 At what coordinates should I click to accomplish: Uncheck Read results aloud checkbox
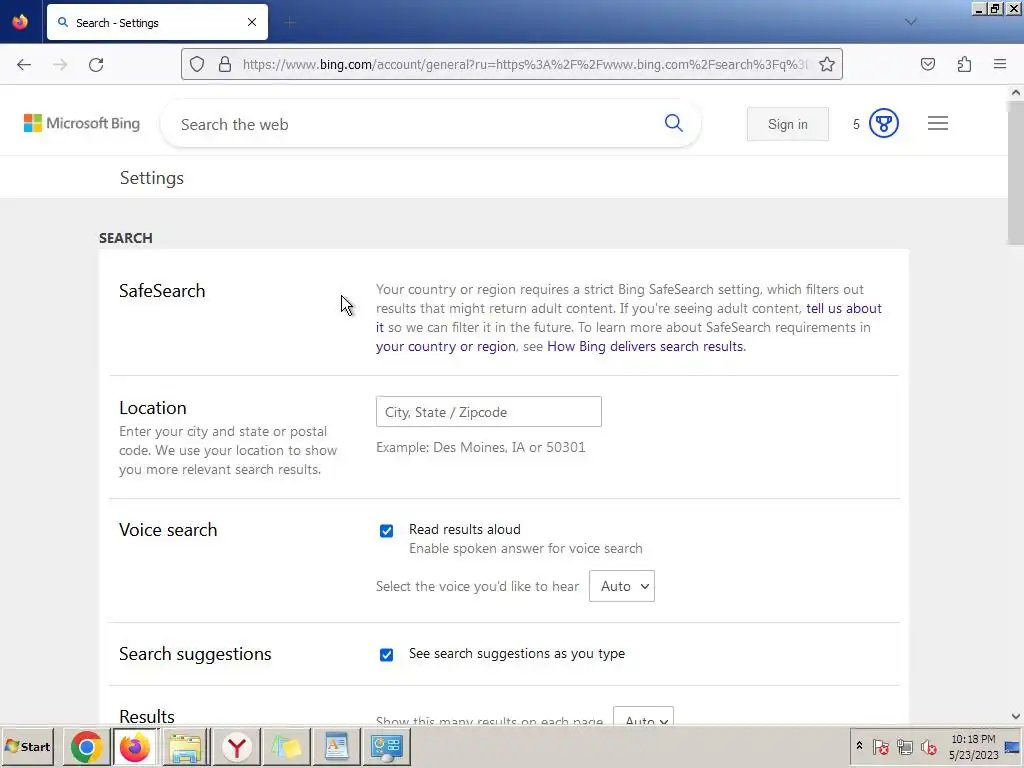point(387,530)
